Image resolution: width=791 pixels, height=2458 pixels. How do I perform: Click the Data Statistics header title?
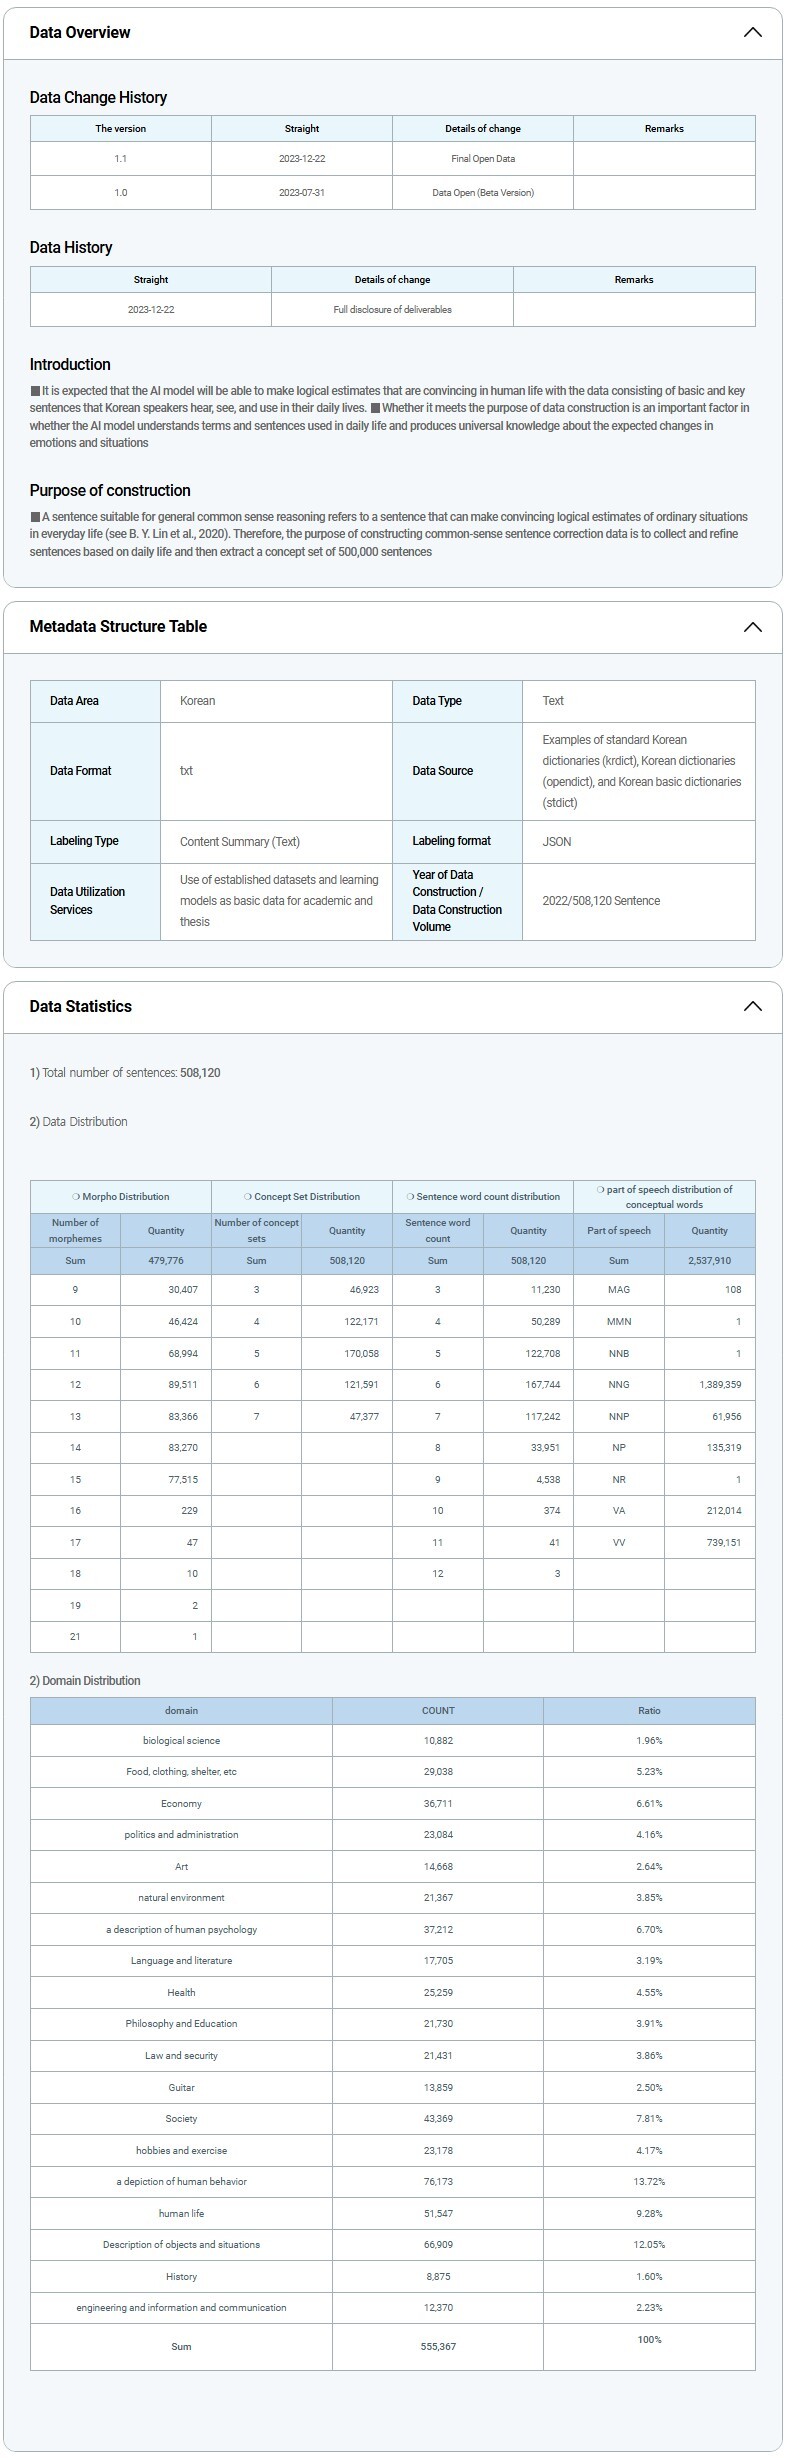pos(81,1006)
